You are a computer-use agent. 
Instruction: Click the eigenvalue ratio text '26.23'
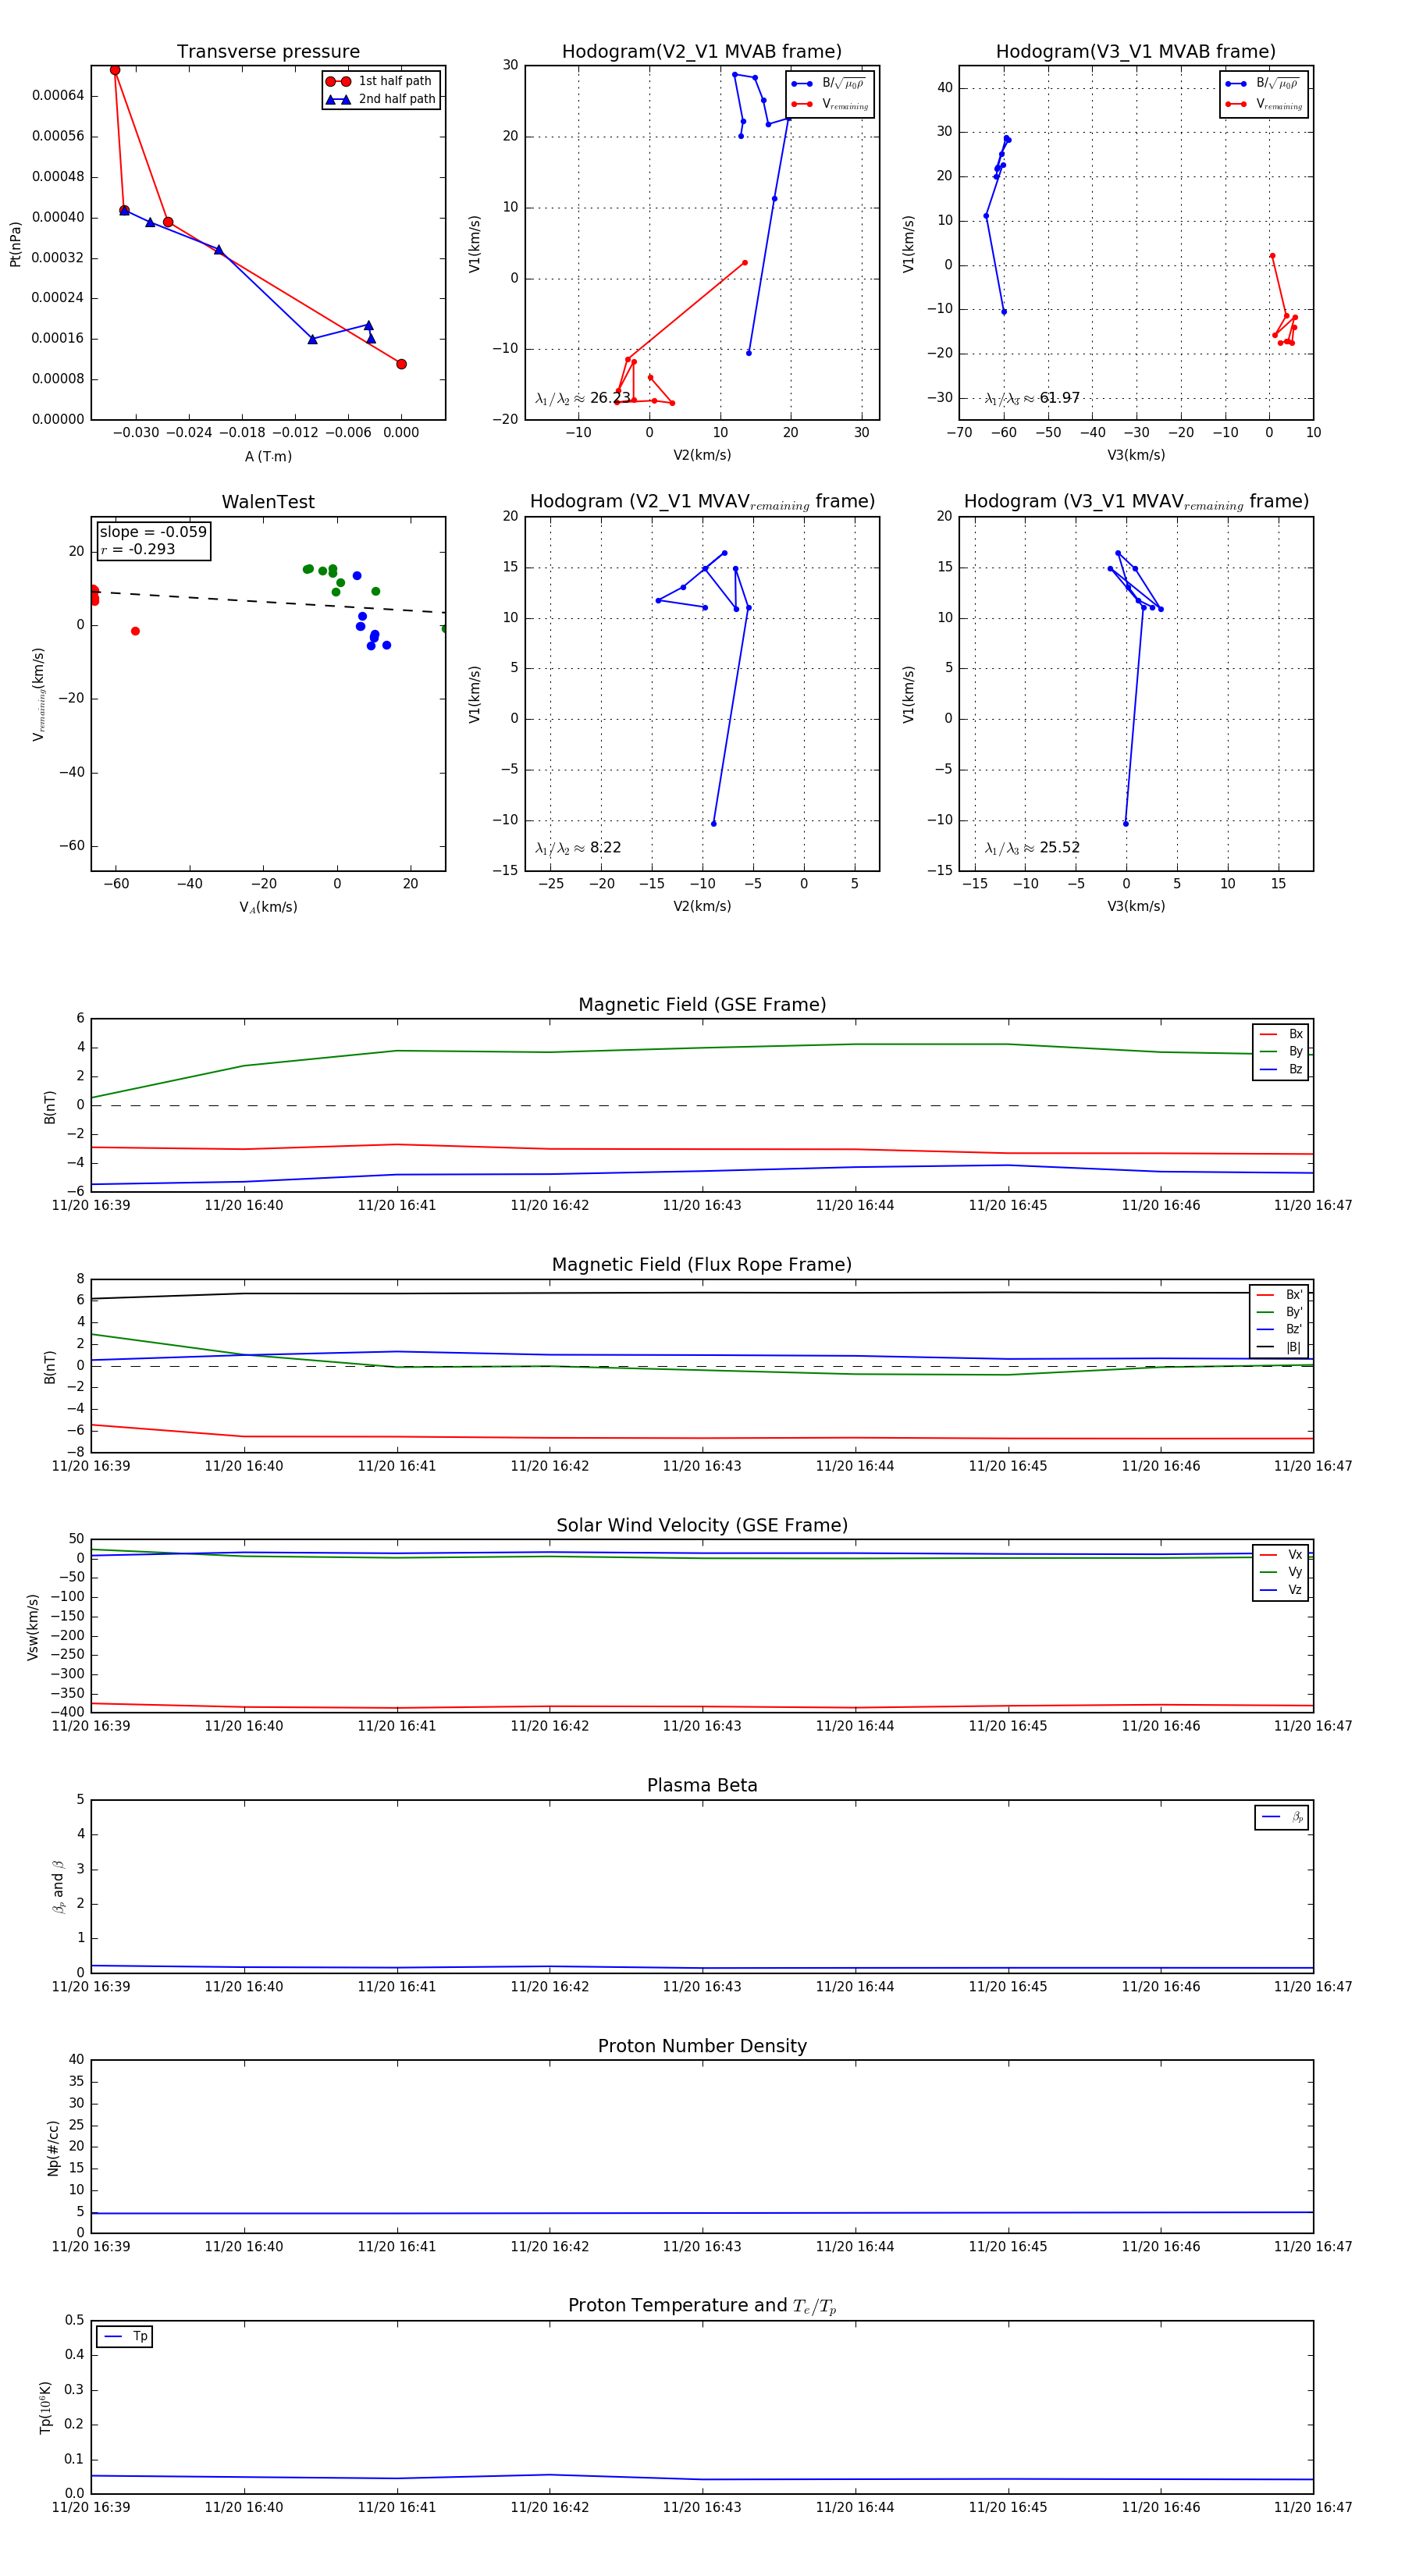(x=610, y=398)
